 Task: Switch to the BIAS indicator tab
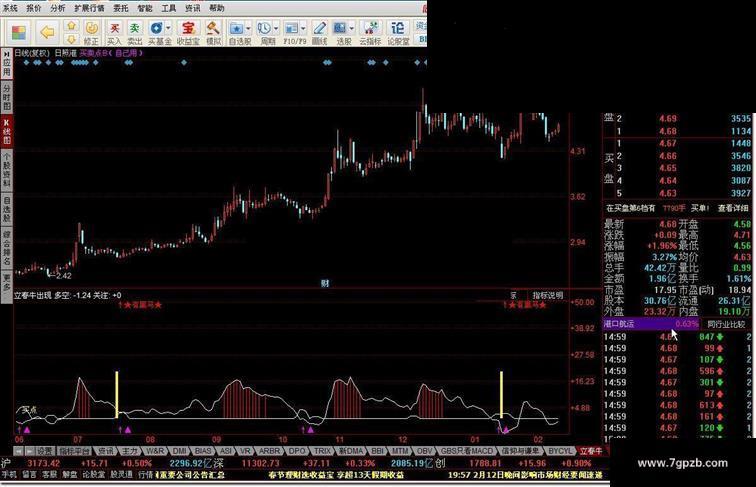(x=203, y=451)
